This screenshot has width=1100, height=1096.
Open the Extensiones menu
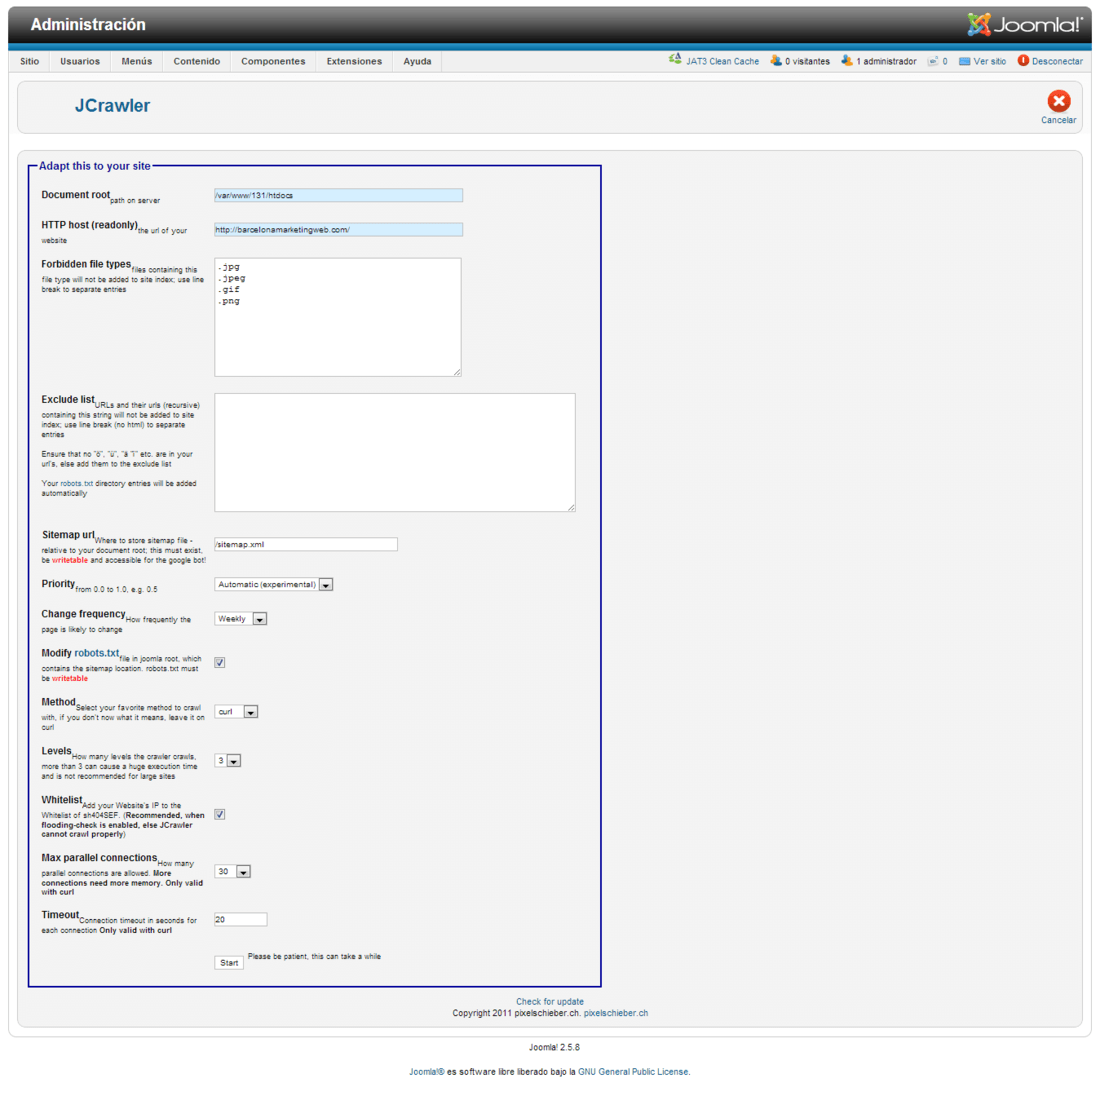click(354, 61)
